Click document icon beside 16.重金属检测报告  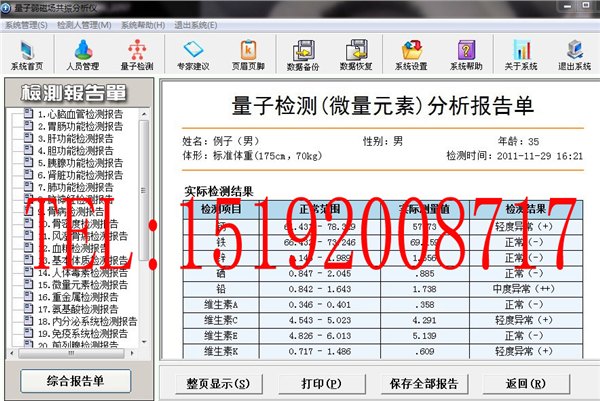coord(28,296)
